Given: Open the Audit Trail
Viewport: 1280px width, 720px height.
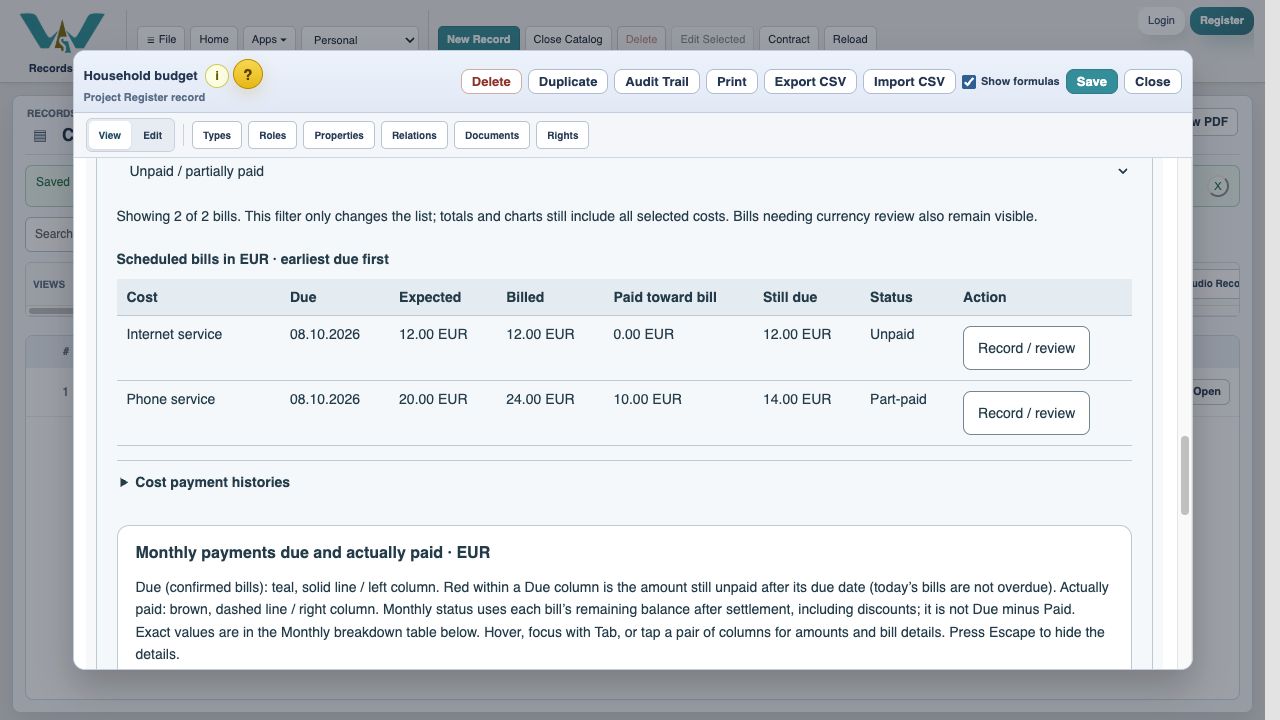Looking at the screenshot, I should point(657,82).
